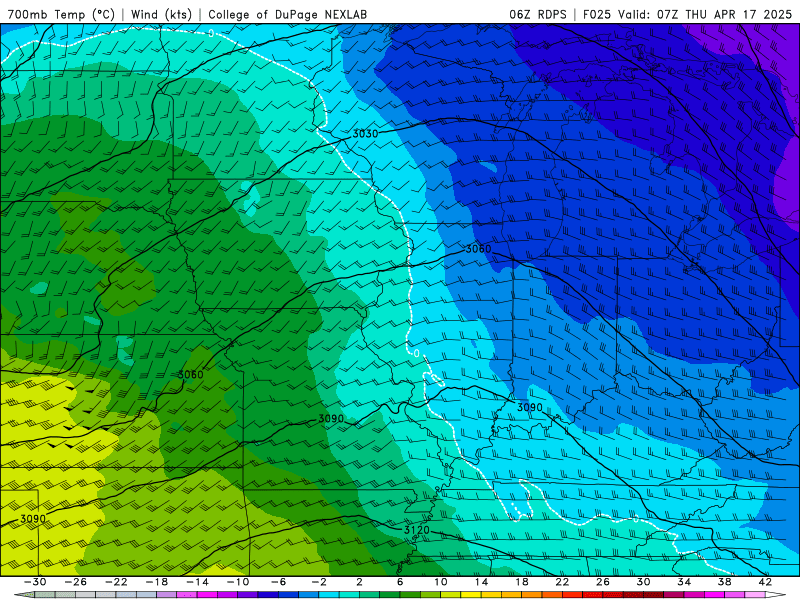Viewport: 800px width, 600px height.
Task: Click the -26 value on the color scale
Action: pyautogui.click(x=76, y=582)
